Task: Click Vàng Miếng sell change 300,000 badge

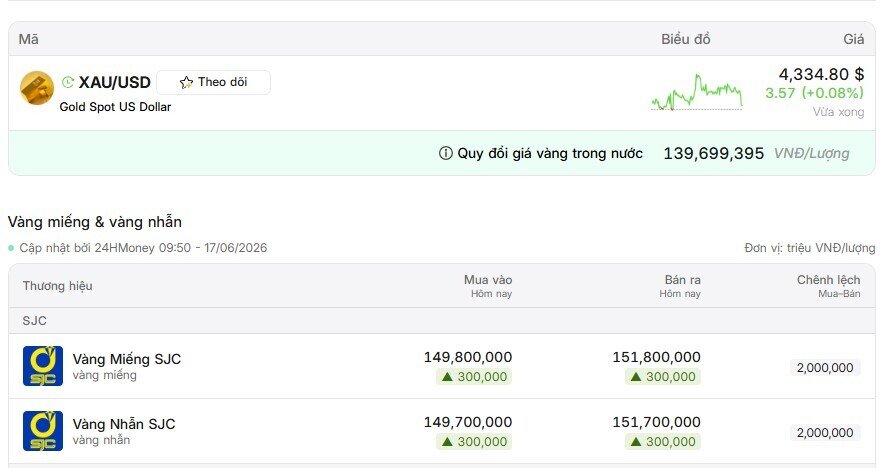Action: click(x=663, y=377)
